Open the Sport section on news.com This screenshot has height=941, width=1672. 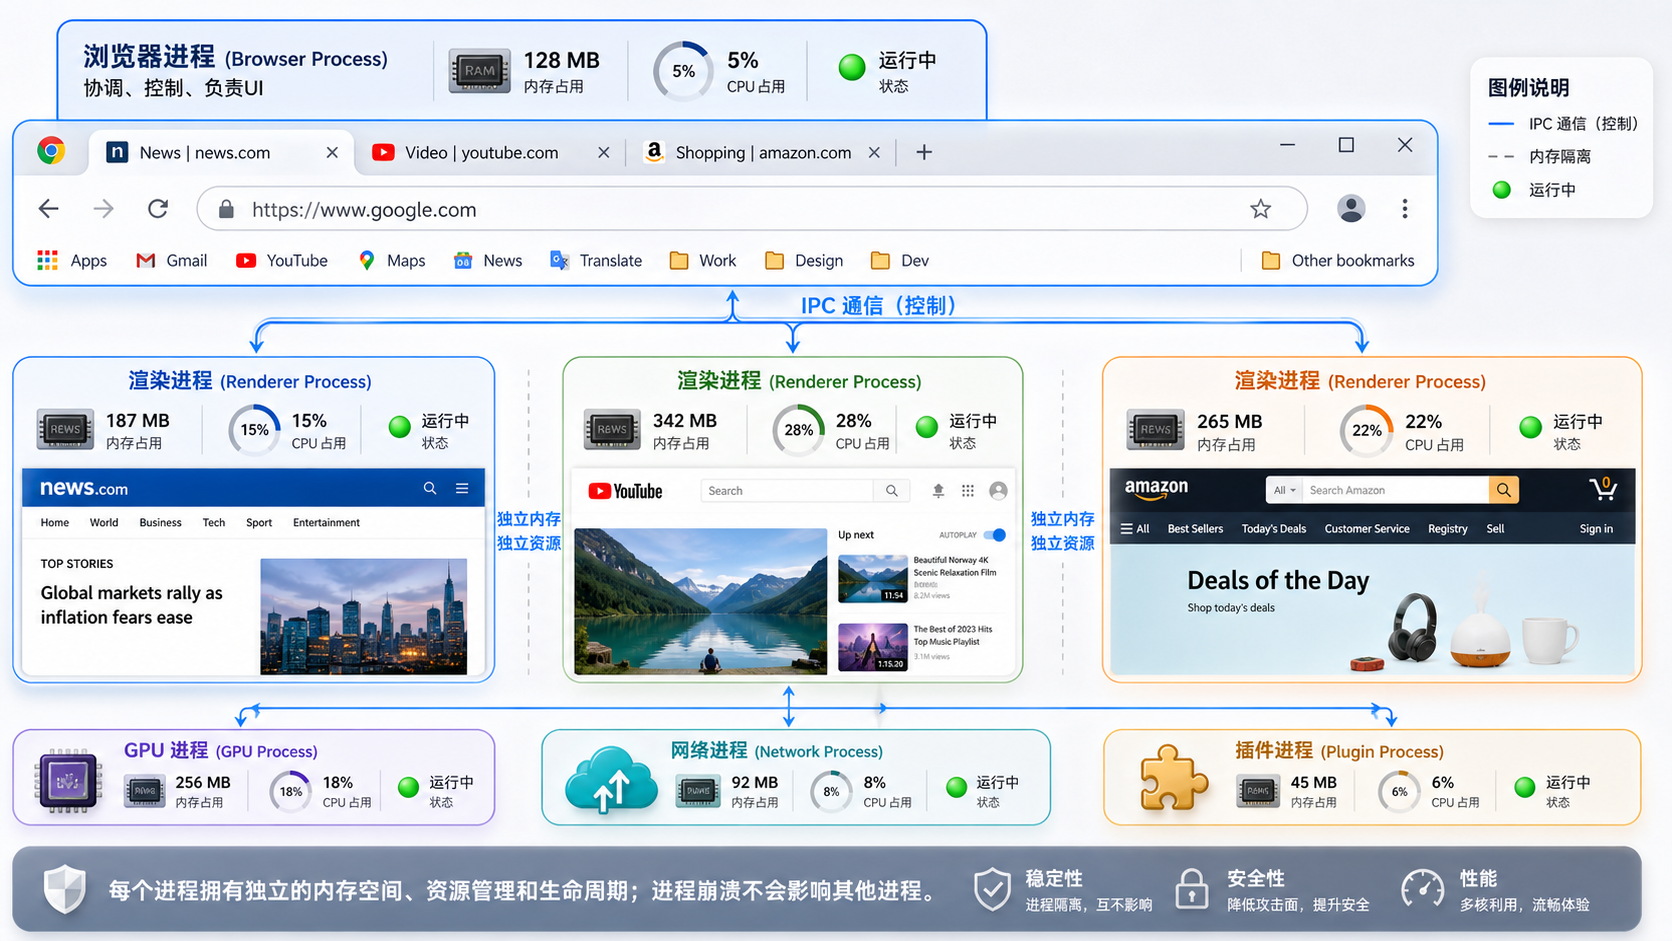tap(259, 522)
